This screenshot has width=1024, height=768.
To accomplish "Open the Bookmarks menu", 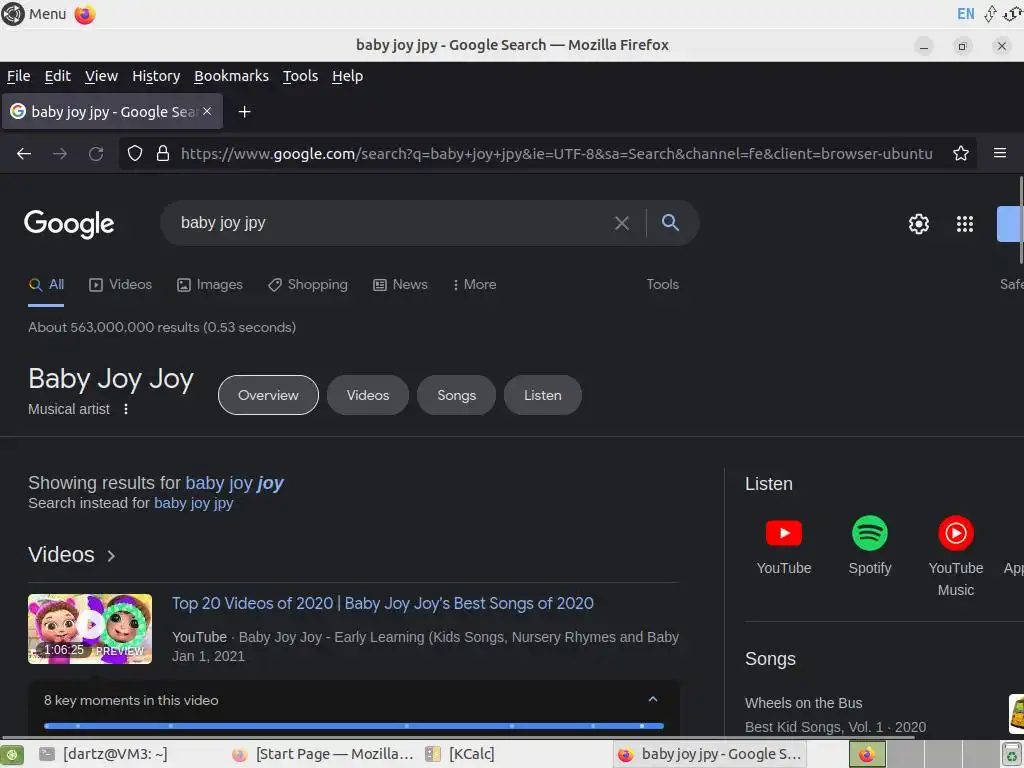I will [x=231, y=76].
